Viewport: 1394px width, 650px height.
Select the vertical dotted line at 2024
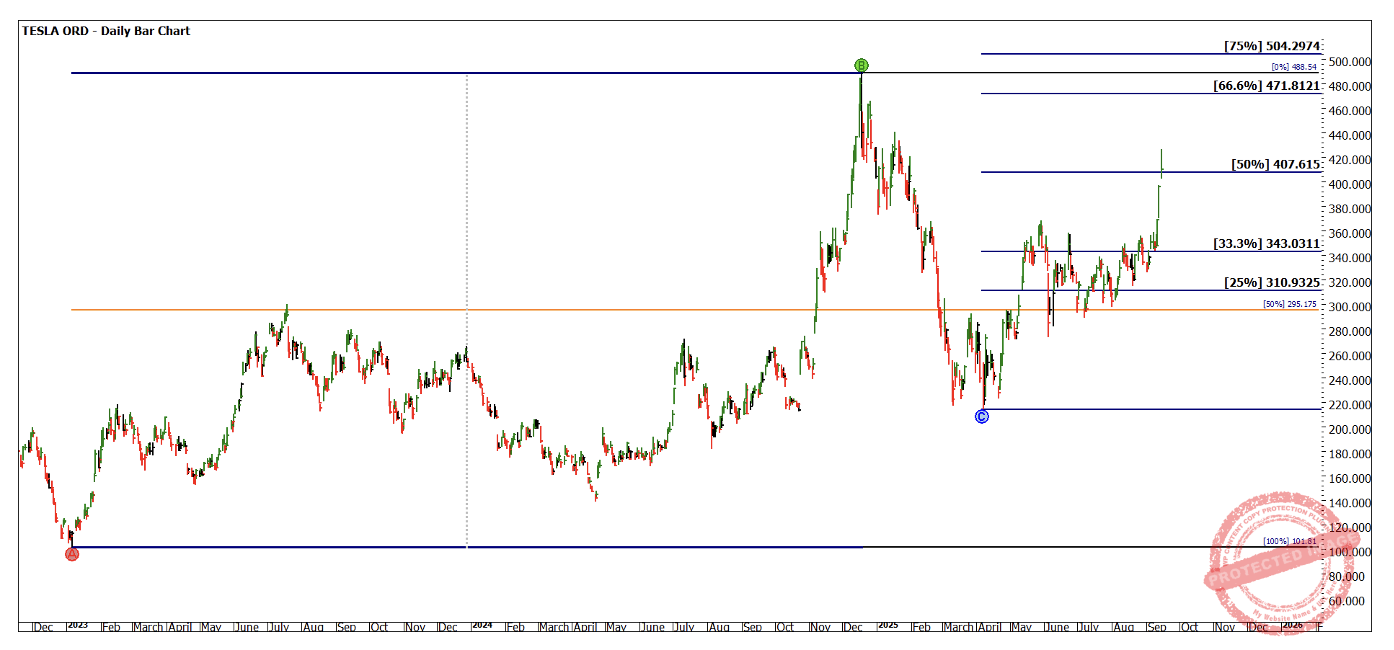(467, 200)
